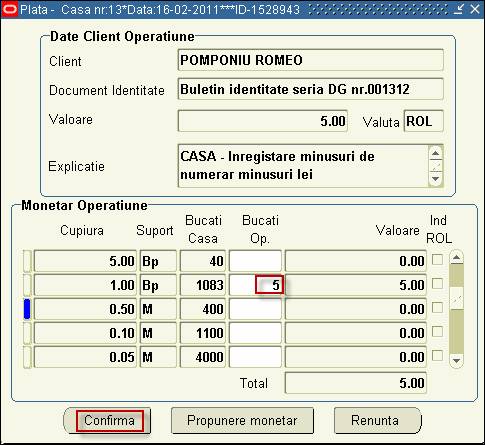
Task: Click the Explicatie scroll down arrow
Action: tap(435, 178)
